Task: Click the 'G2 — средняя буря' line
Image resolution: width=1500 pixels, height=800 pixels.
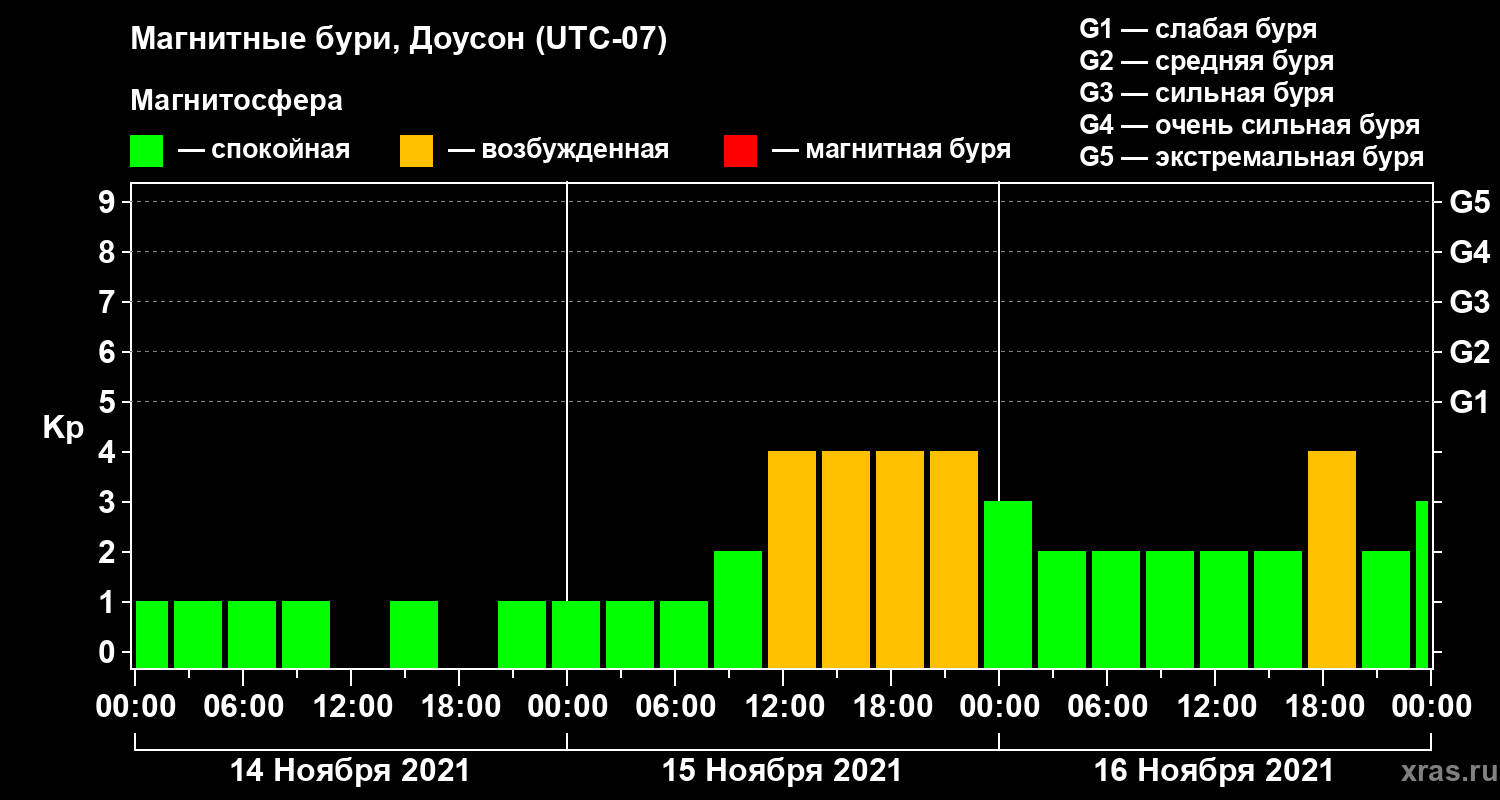Action: (1206, 60)
